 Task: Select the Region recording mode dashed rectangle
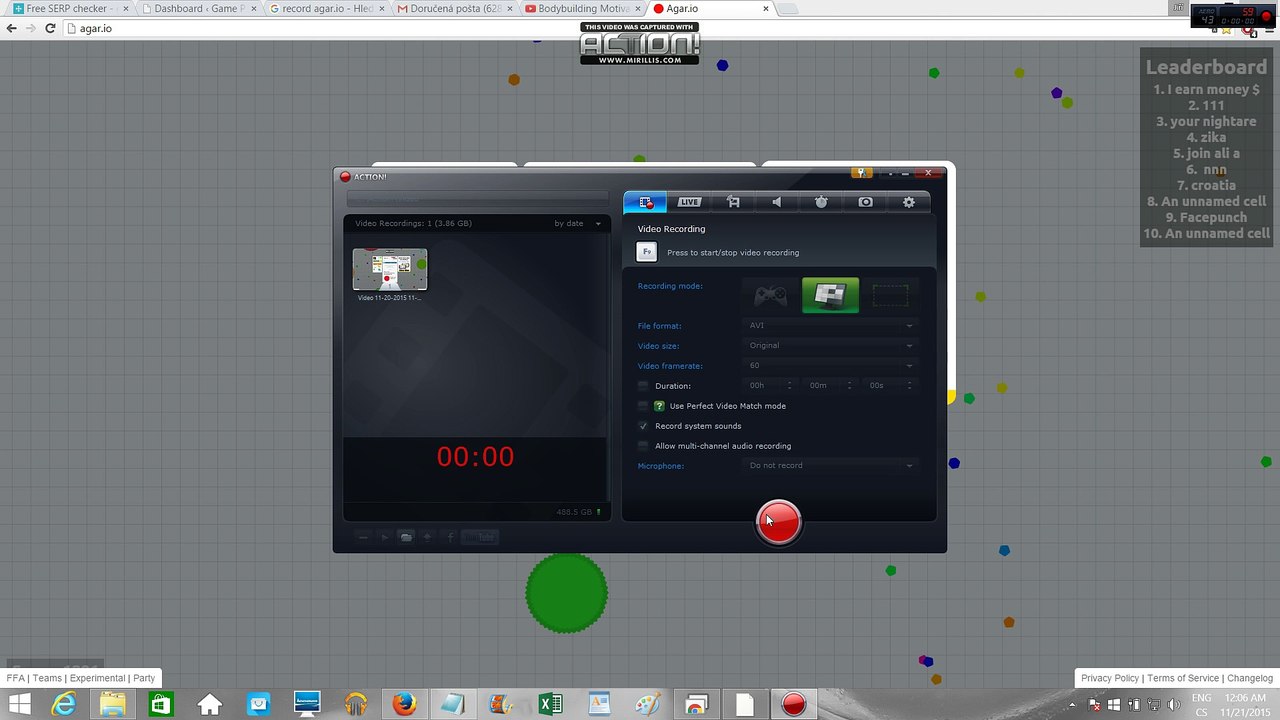[890, 296]
